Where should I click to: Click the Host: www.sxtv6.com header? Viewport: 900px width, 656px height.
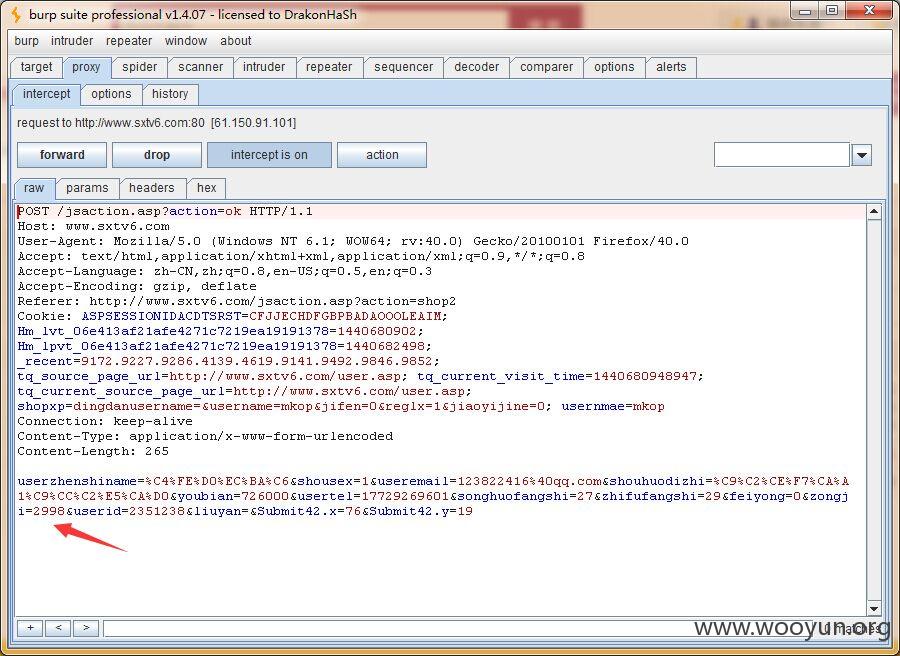[x=94, y=227]
